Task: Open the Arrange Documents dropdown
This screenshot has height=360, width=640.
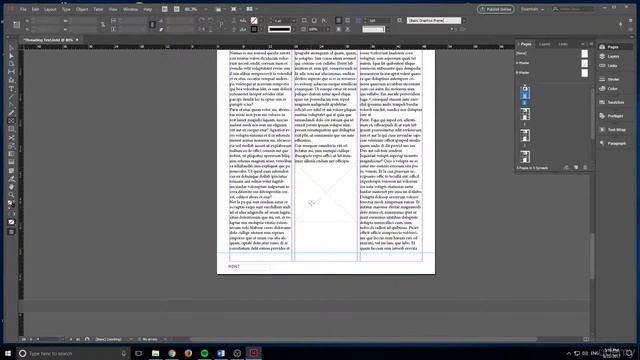Action: (251, 9)
